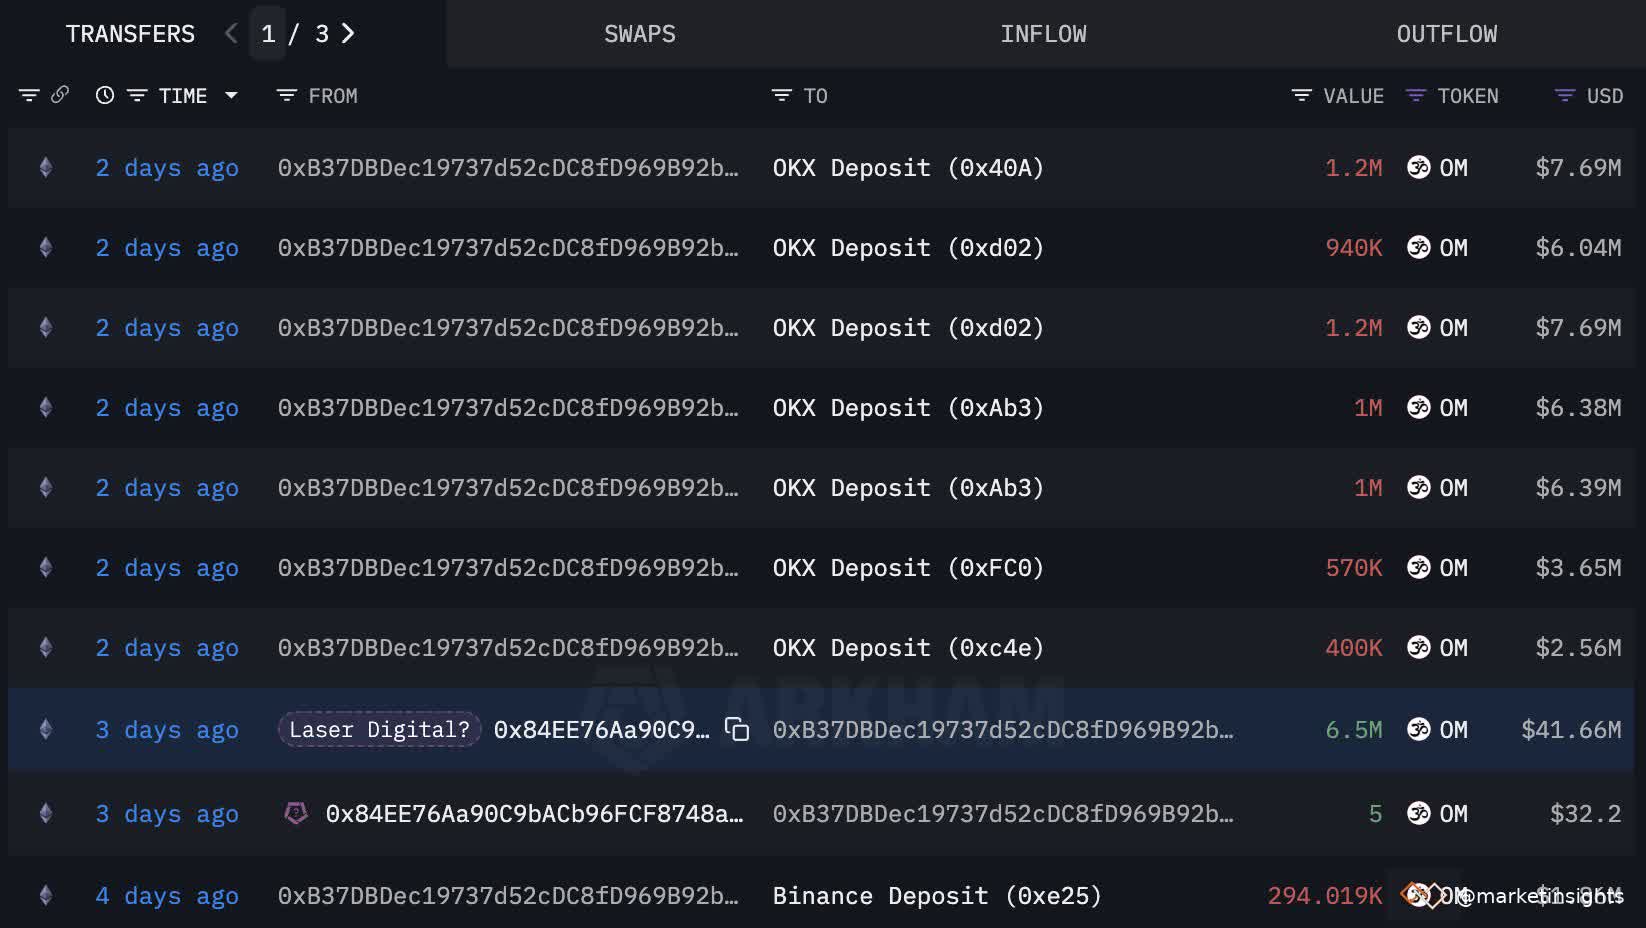Click Ethereum icon in the 940K row
The image size is (1646, 928).
click(x=46, y=248)
